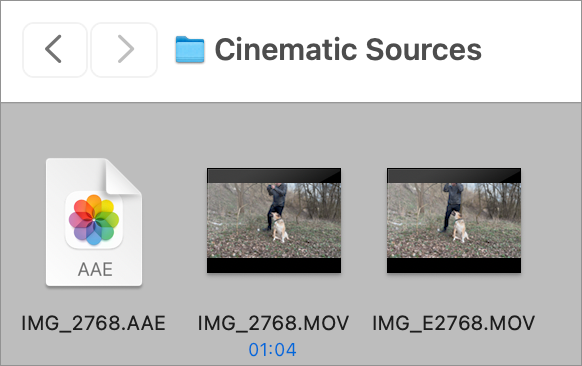Click the 01:04 duration under IMG_2768.MOV
582x366 pixels.
point(272,350)
